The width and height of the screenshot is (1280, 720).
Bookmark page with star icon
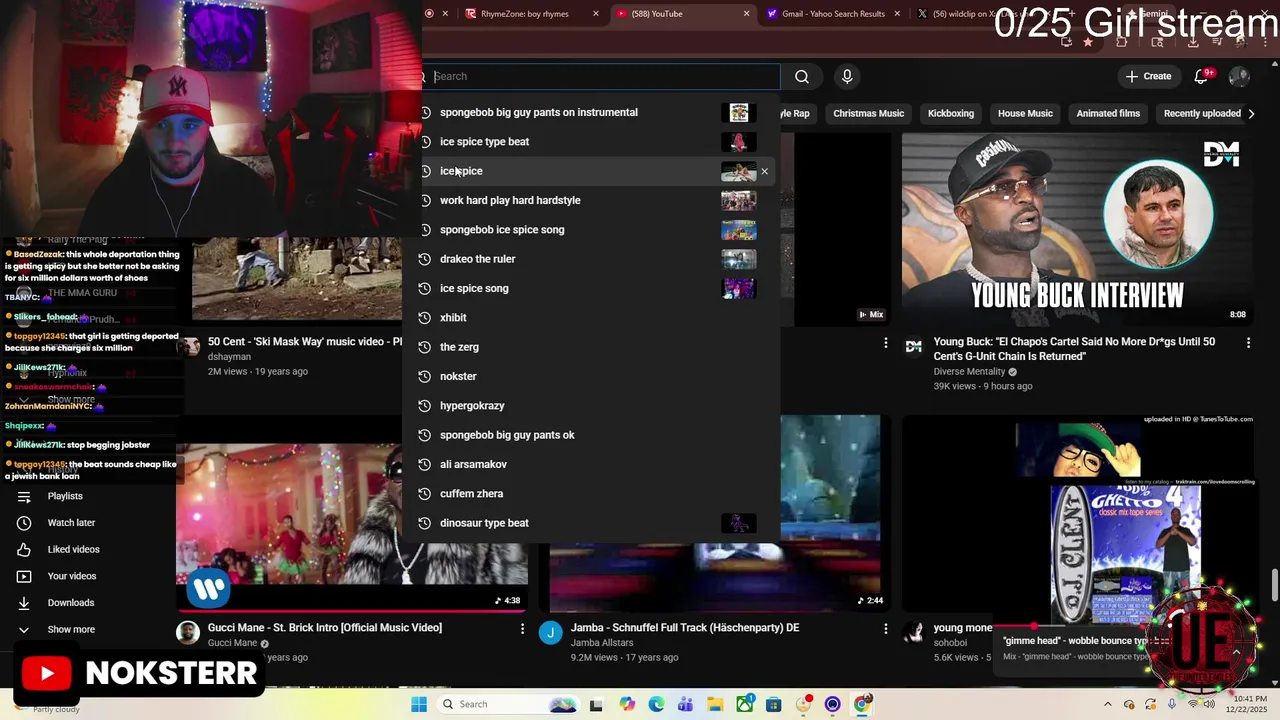(1088, 42)
